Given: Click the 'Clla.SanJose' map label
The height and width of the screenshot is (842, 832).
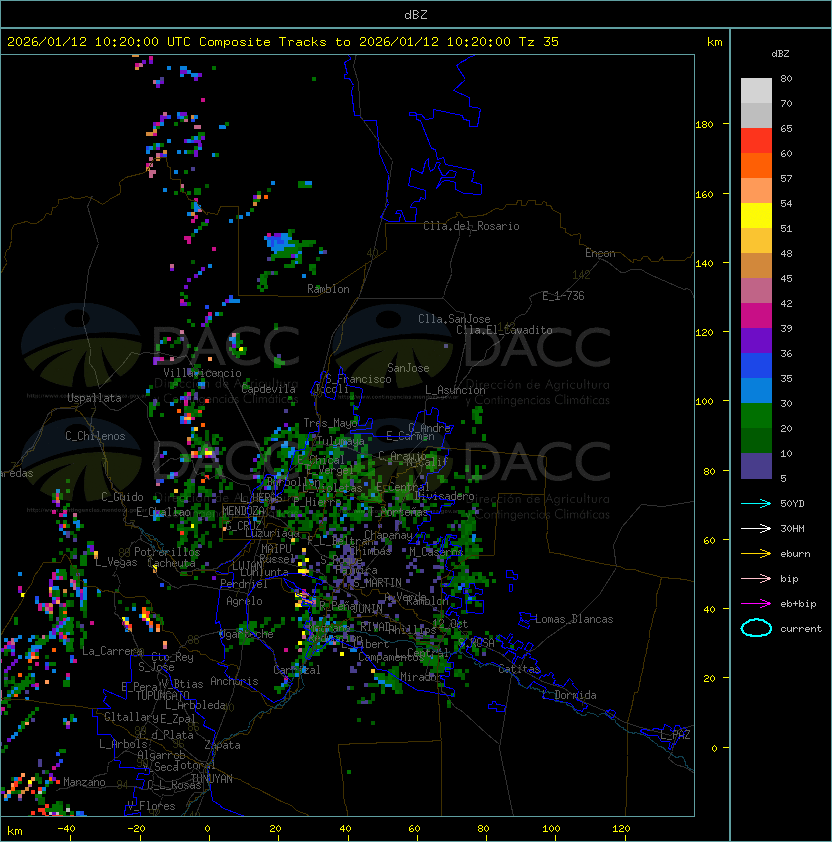Looking at the screenshot, I should [x=454, y=319].
